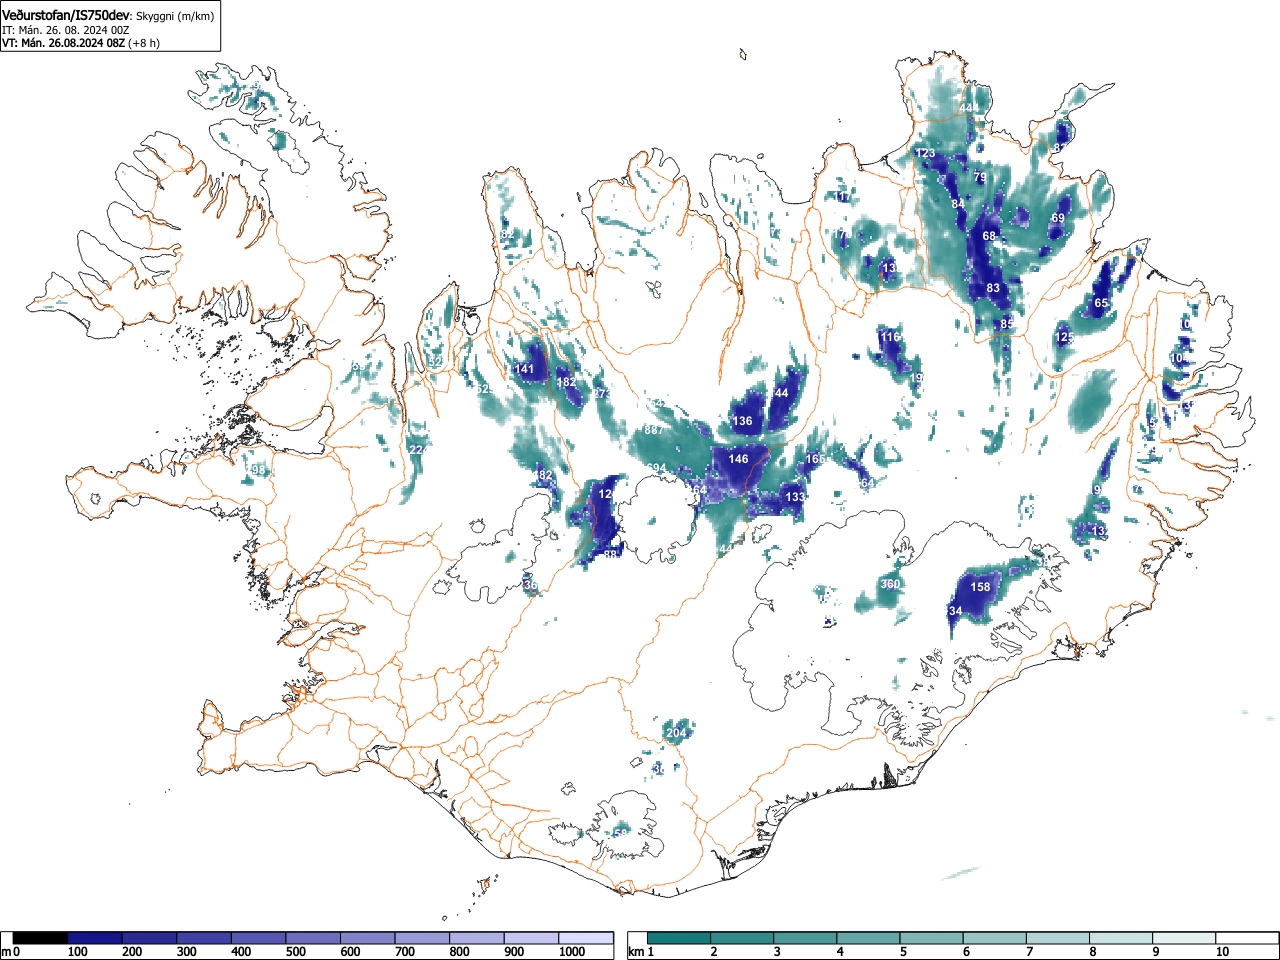Pick the 9–10 km lightest legend swatch
Screen dimensions: 1280x960
[x=1186, y=938]
